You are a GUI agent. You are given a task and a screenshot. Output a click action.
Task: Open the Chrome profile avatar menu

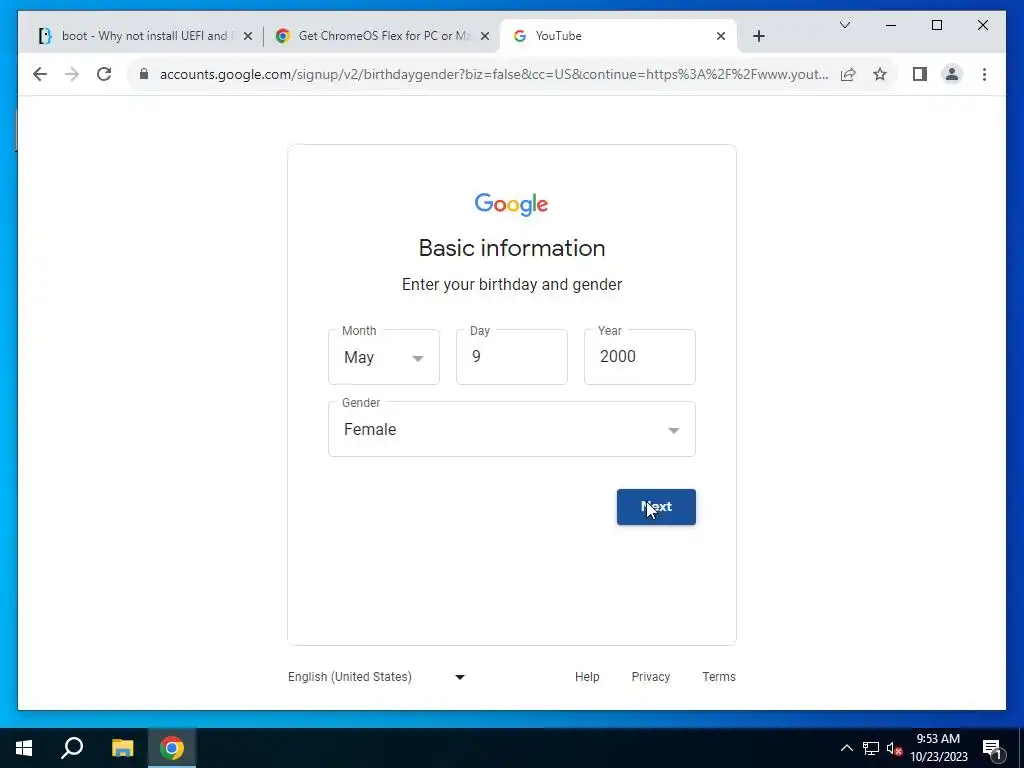click(x=952, y=74)
